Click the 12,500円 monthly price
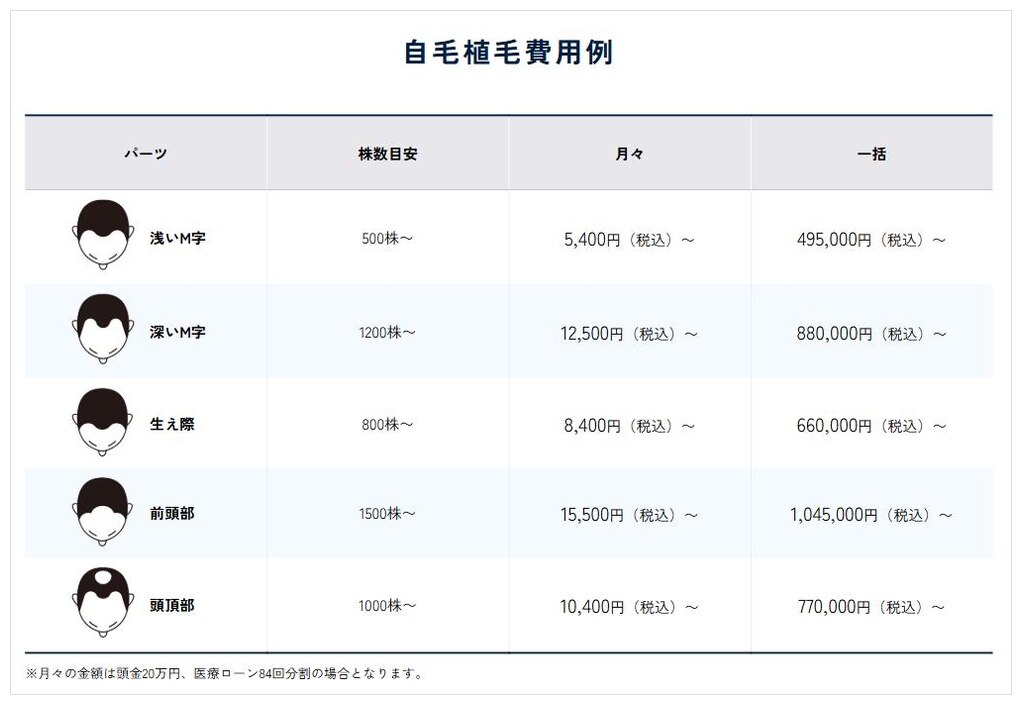1022x705 pixels. click(x=630, y=334)
